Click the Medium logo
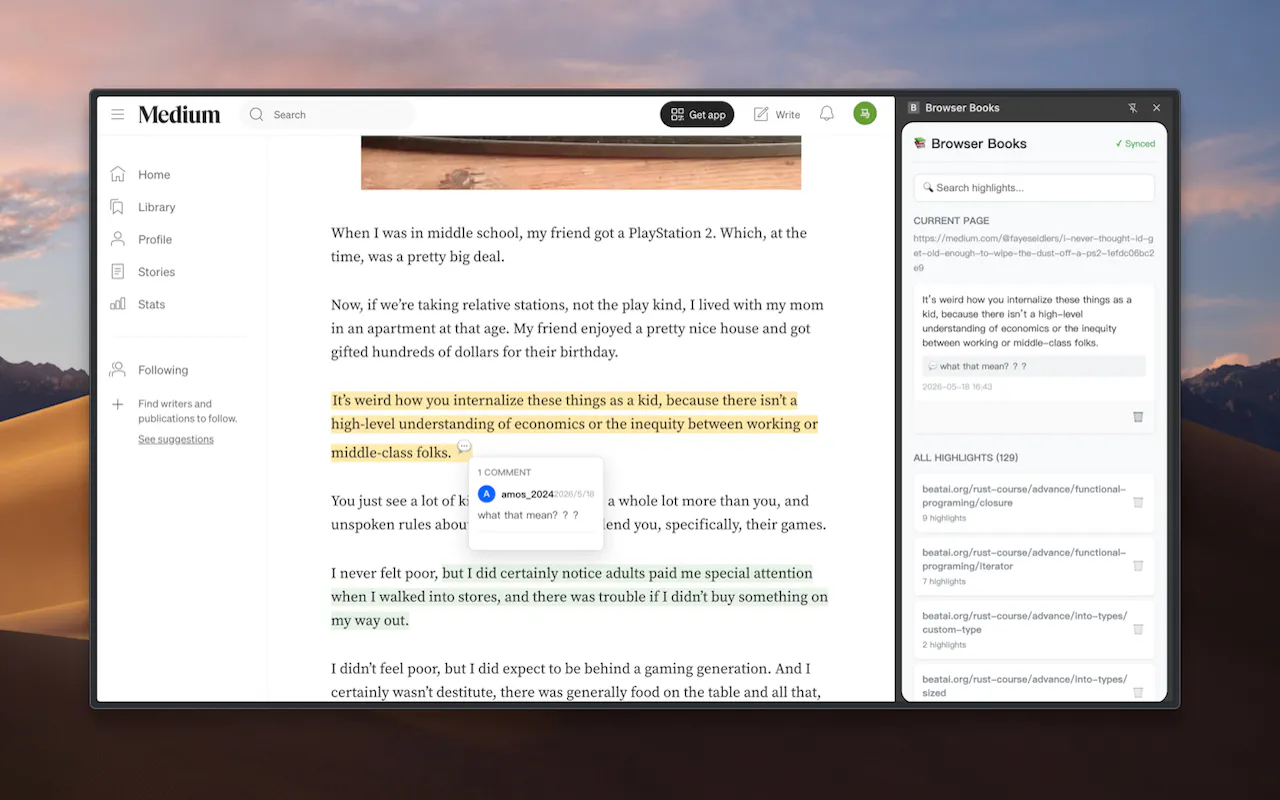This screenshot has height=800, width=1280. coord(179,115)
